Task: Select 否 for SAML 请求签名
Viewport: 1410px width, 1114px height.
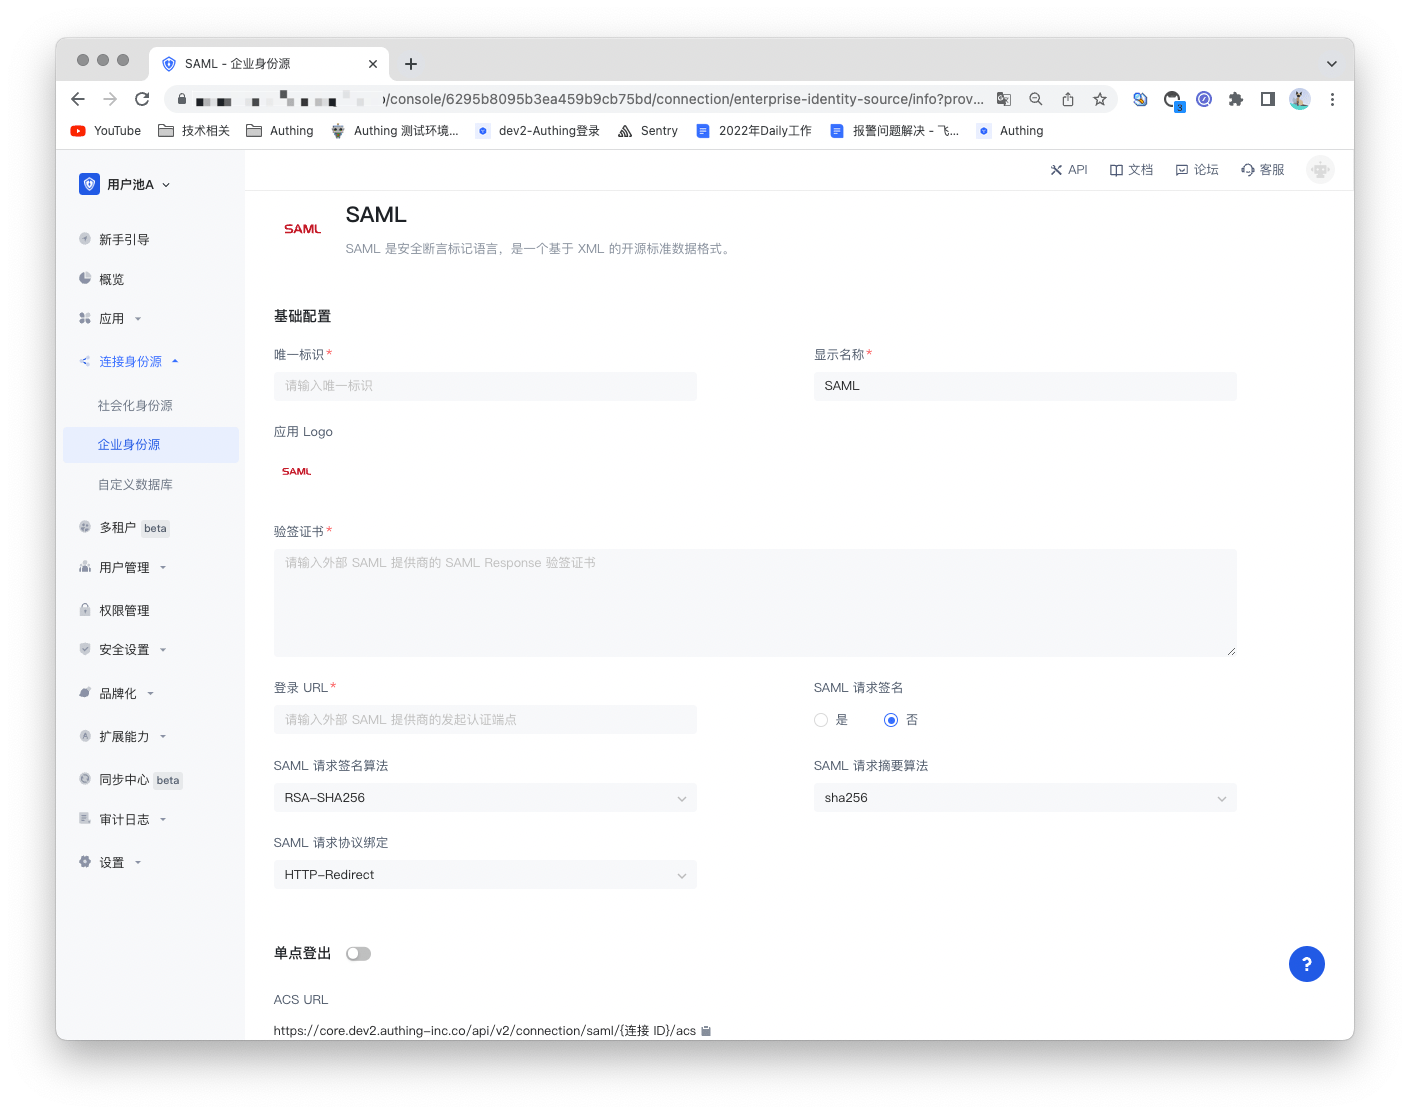Action: click(x=891, y=720)
